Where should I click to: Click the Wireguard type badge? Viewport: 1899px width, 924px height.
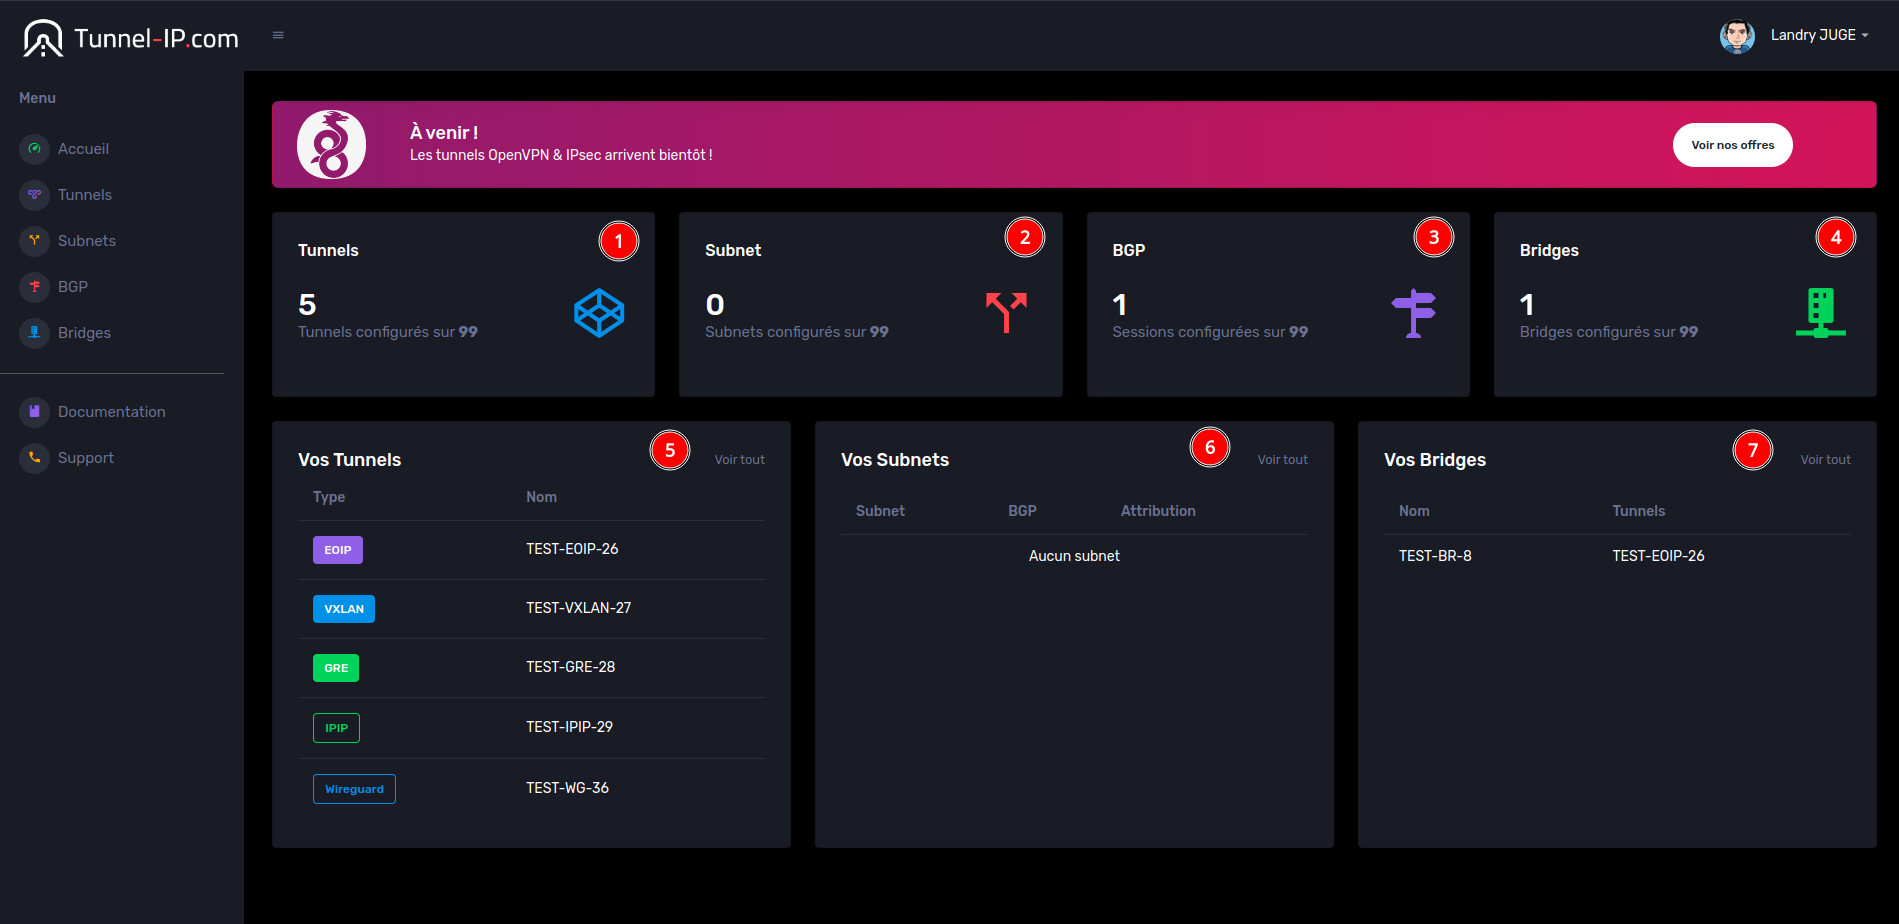354,788
